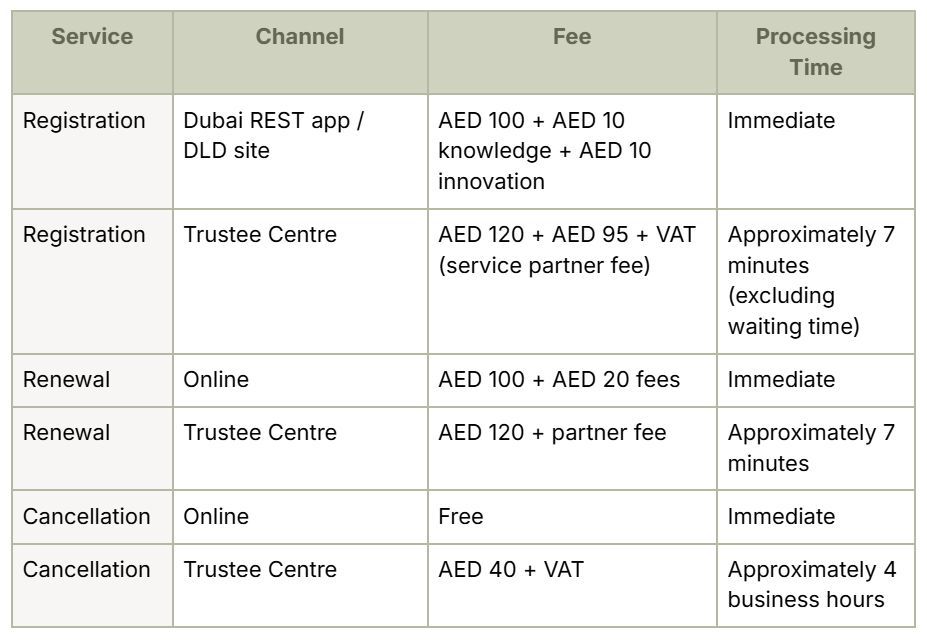Click the 'service partner fee' cell
The width and height of the screenshot is (927, 640).
[x=567, y=250]
